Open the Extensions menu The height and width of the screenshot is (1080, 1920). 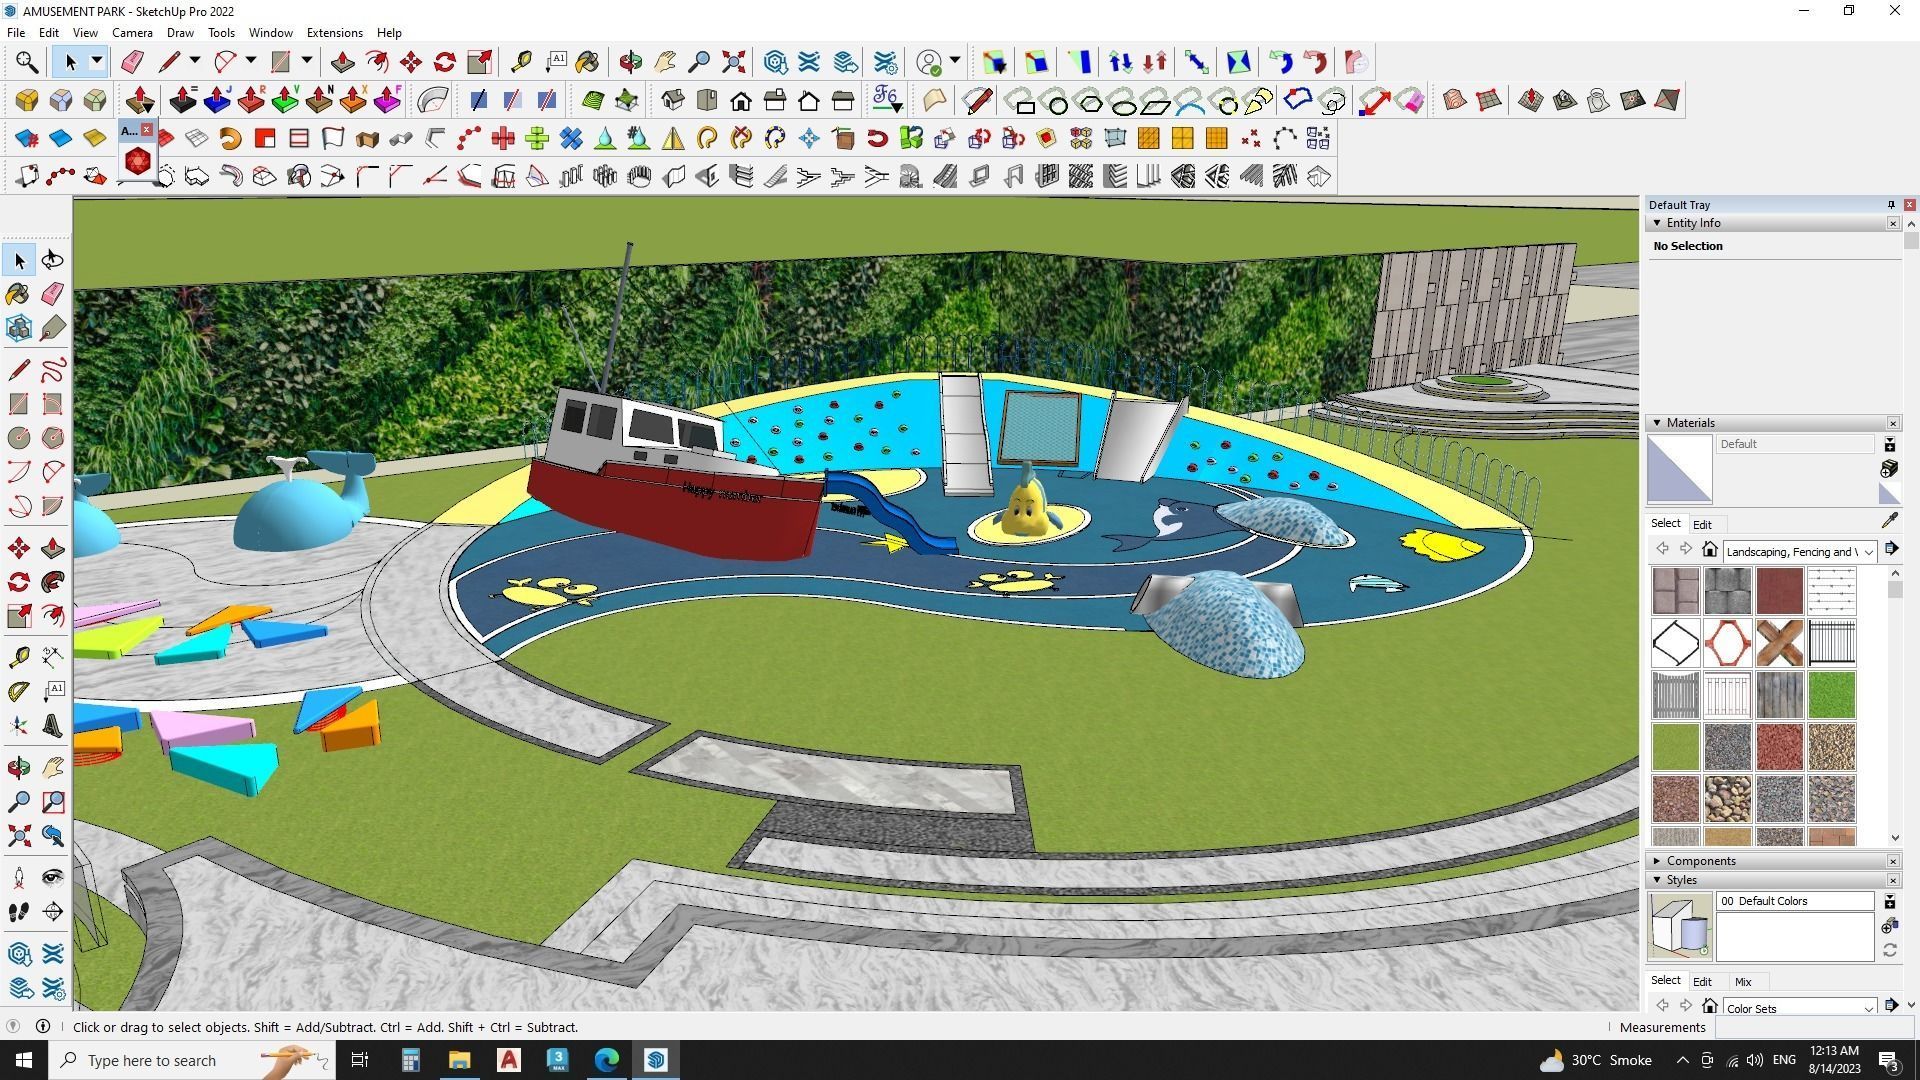click(334, 33)
